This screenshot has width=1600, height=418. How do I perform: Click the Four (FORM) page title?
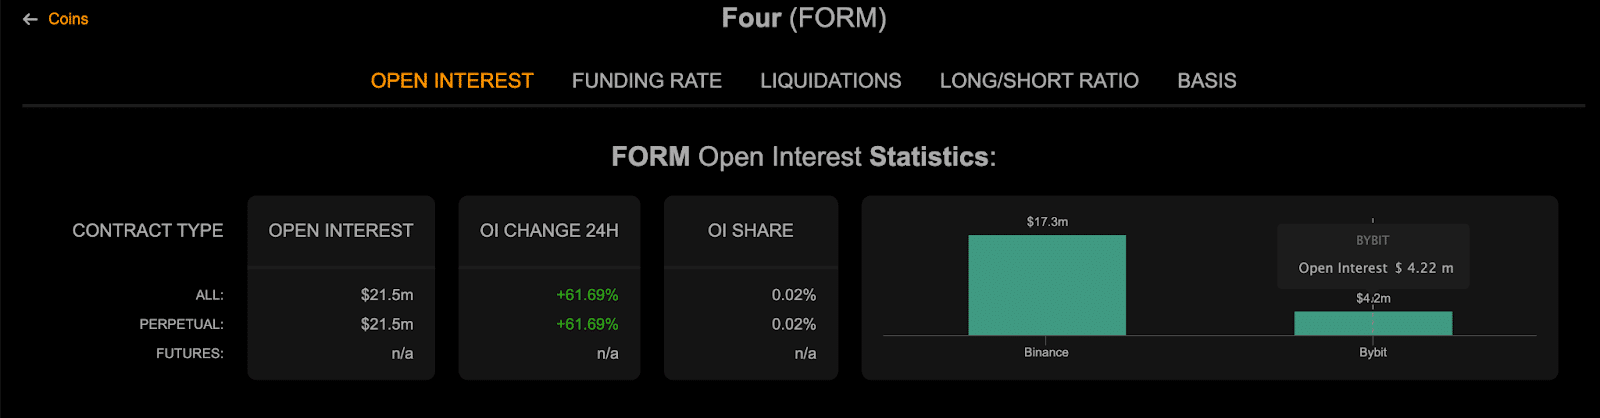click(804, 19)
